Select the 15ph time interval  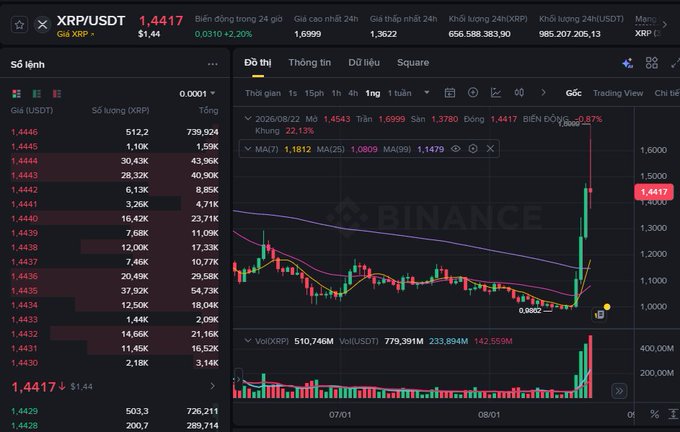pos(314,93)
